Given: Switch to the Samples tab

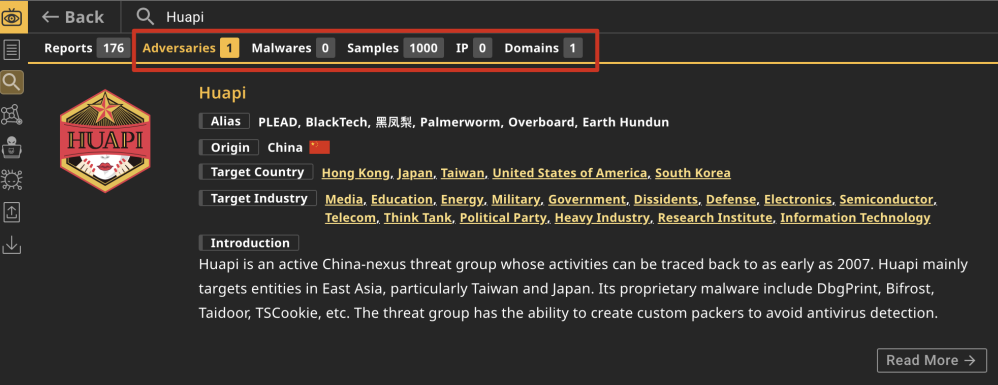Looking at the screenshot, I should coord(395,48).
